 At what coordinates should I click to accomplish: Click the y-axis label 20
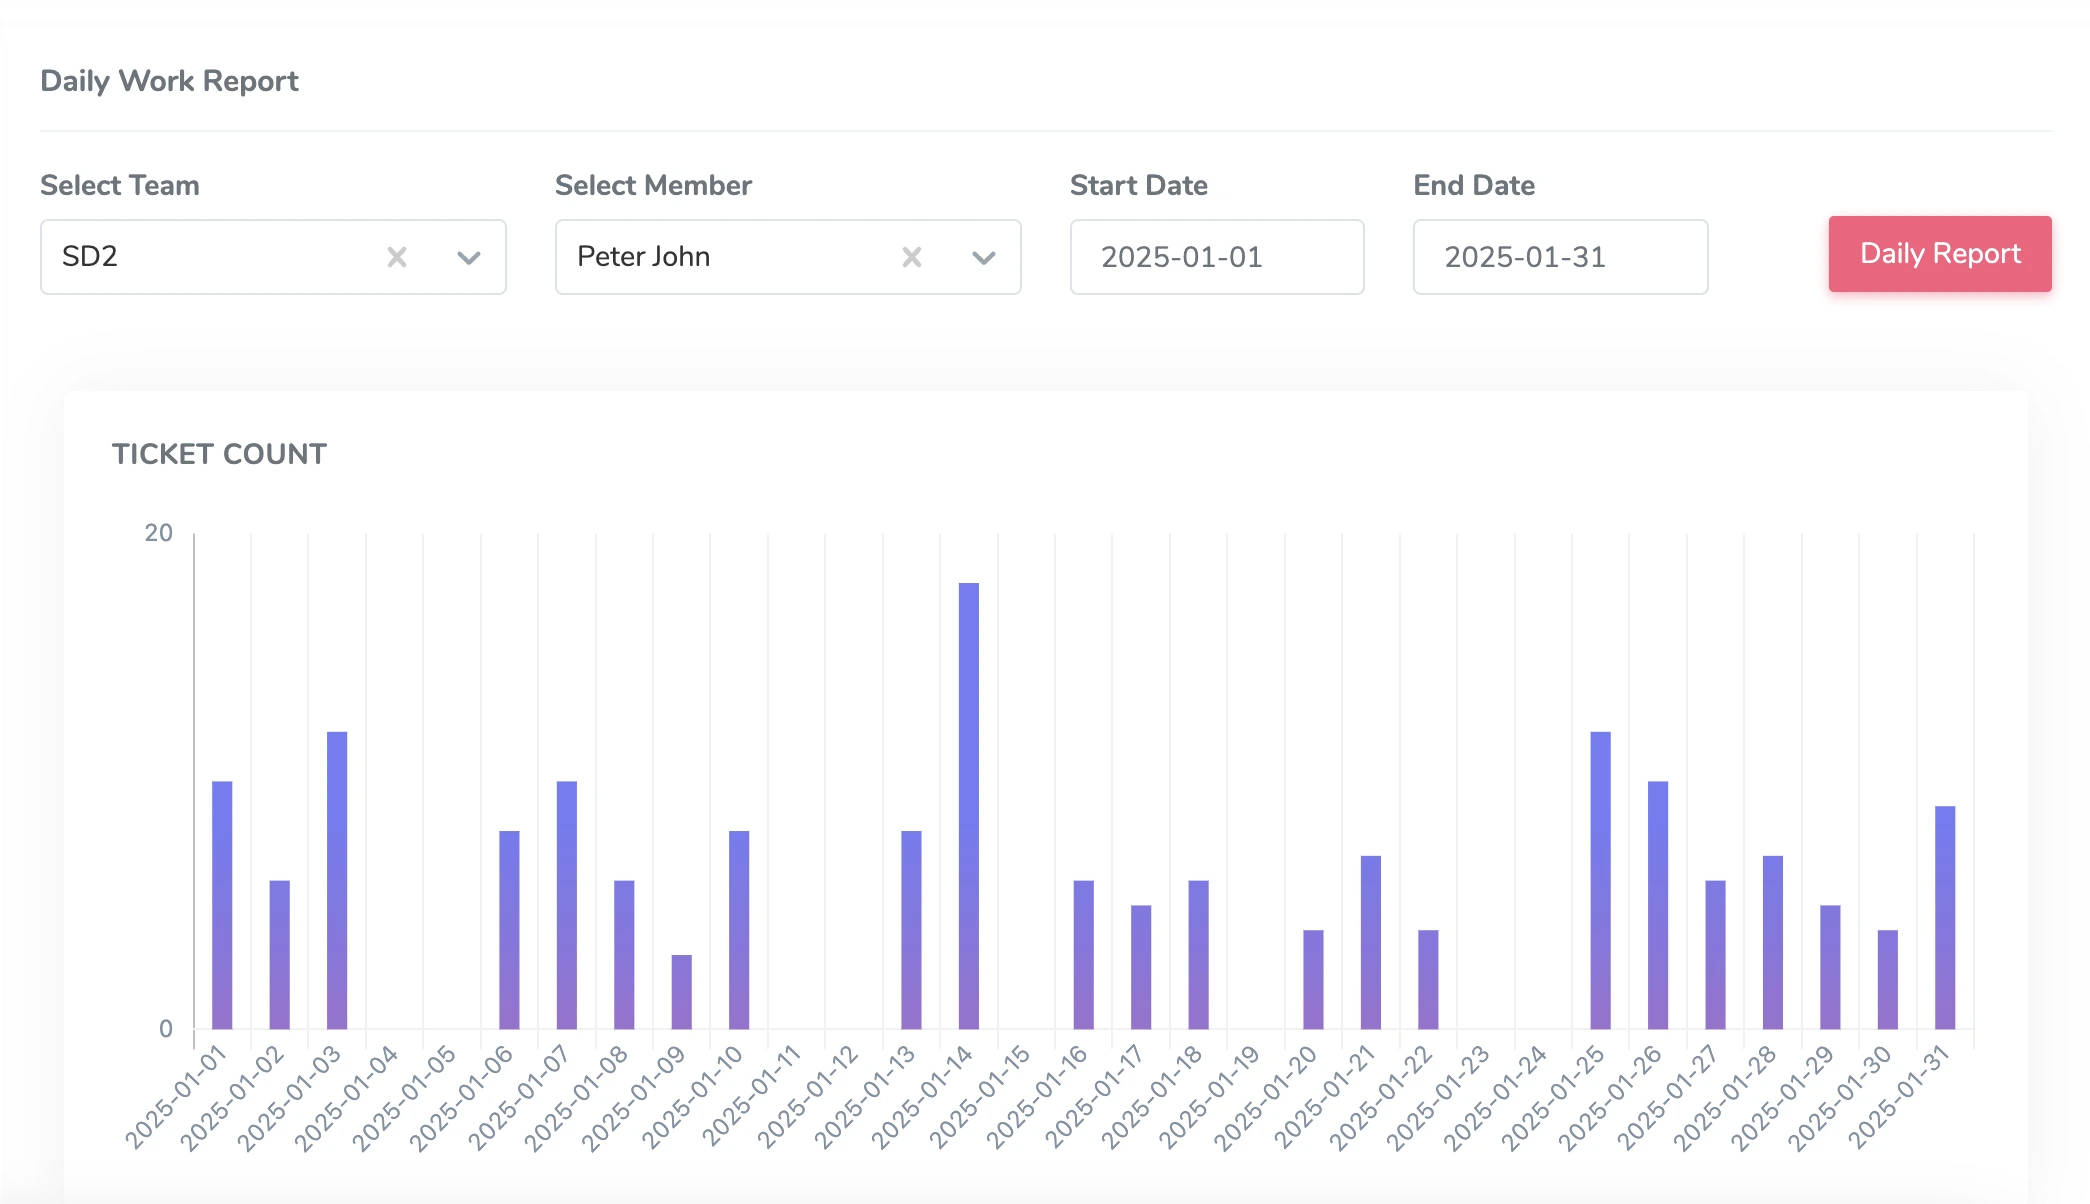click(159, 533)
